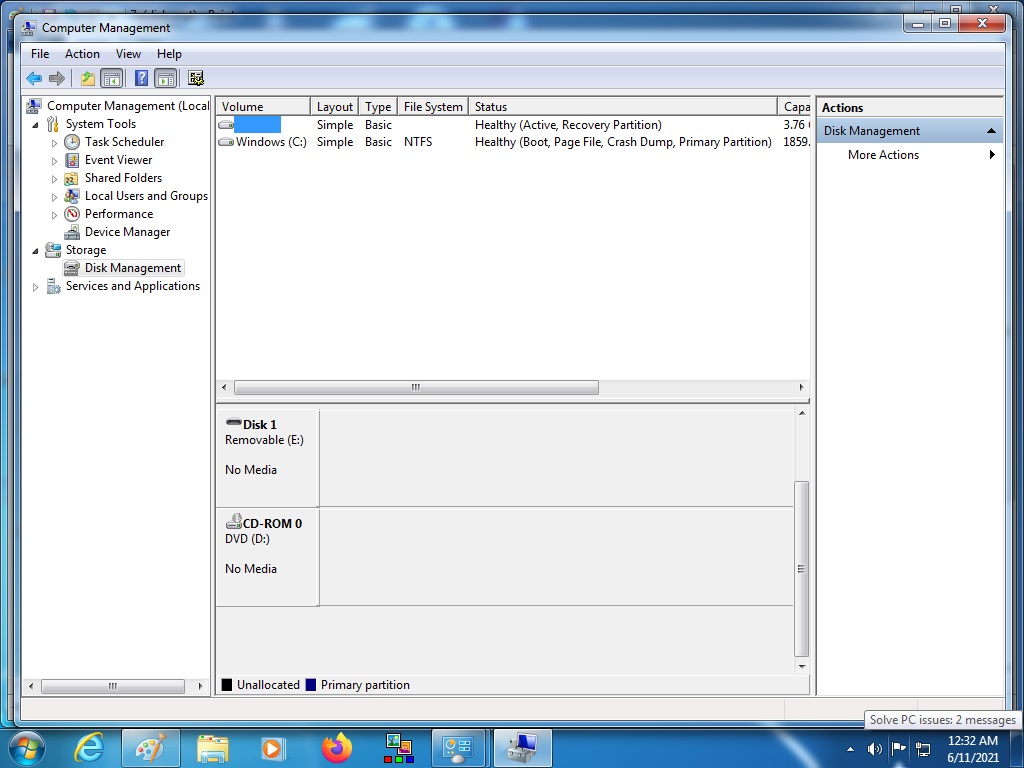Viewport: 1024px width, 768px height.
Task: Open the More Actions submenu arrow
Action: [x=992, y=155]
